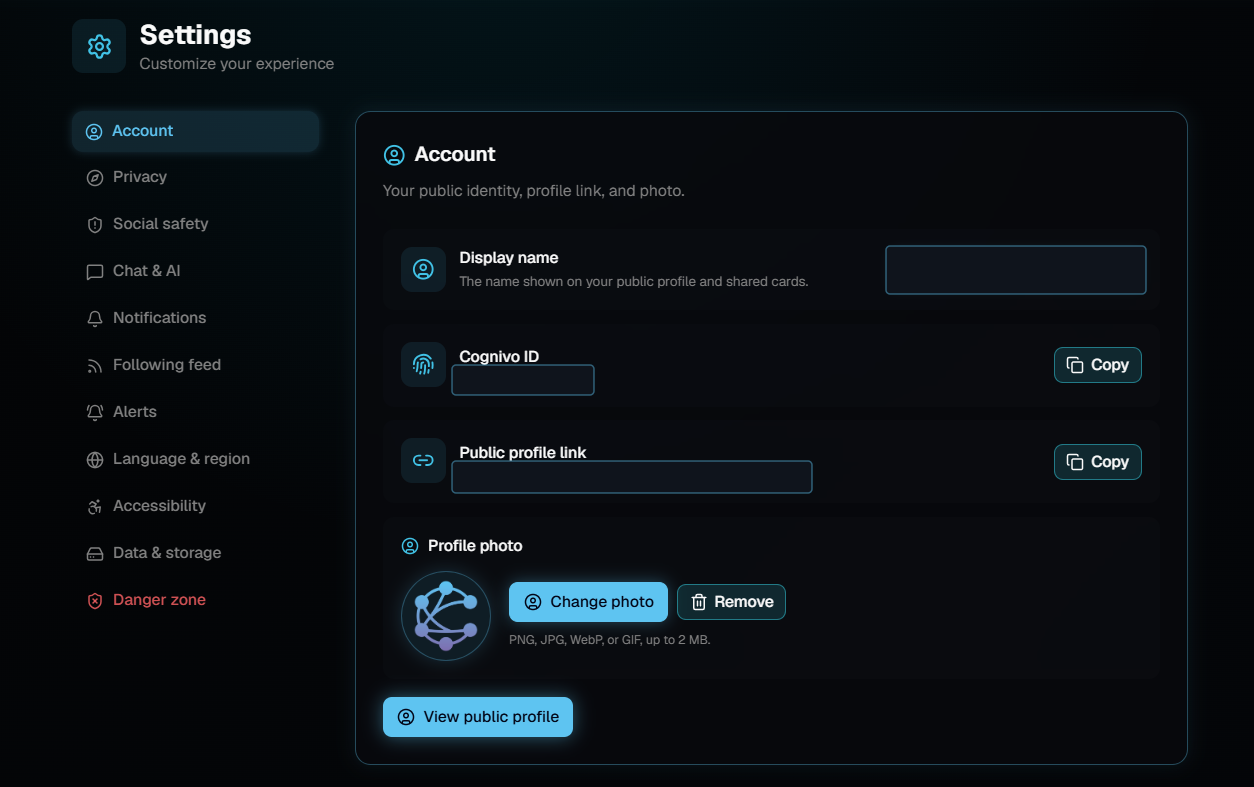Click the Account panel heading user icon
The image size is (1254, 787).
(x=394, y=155)
